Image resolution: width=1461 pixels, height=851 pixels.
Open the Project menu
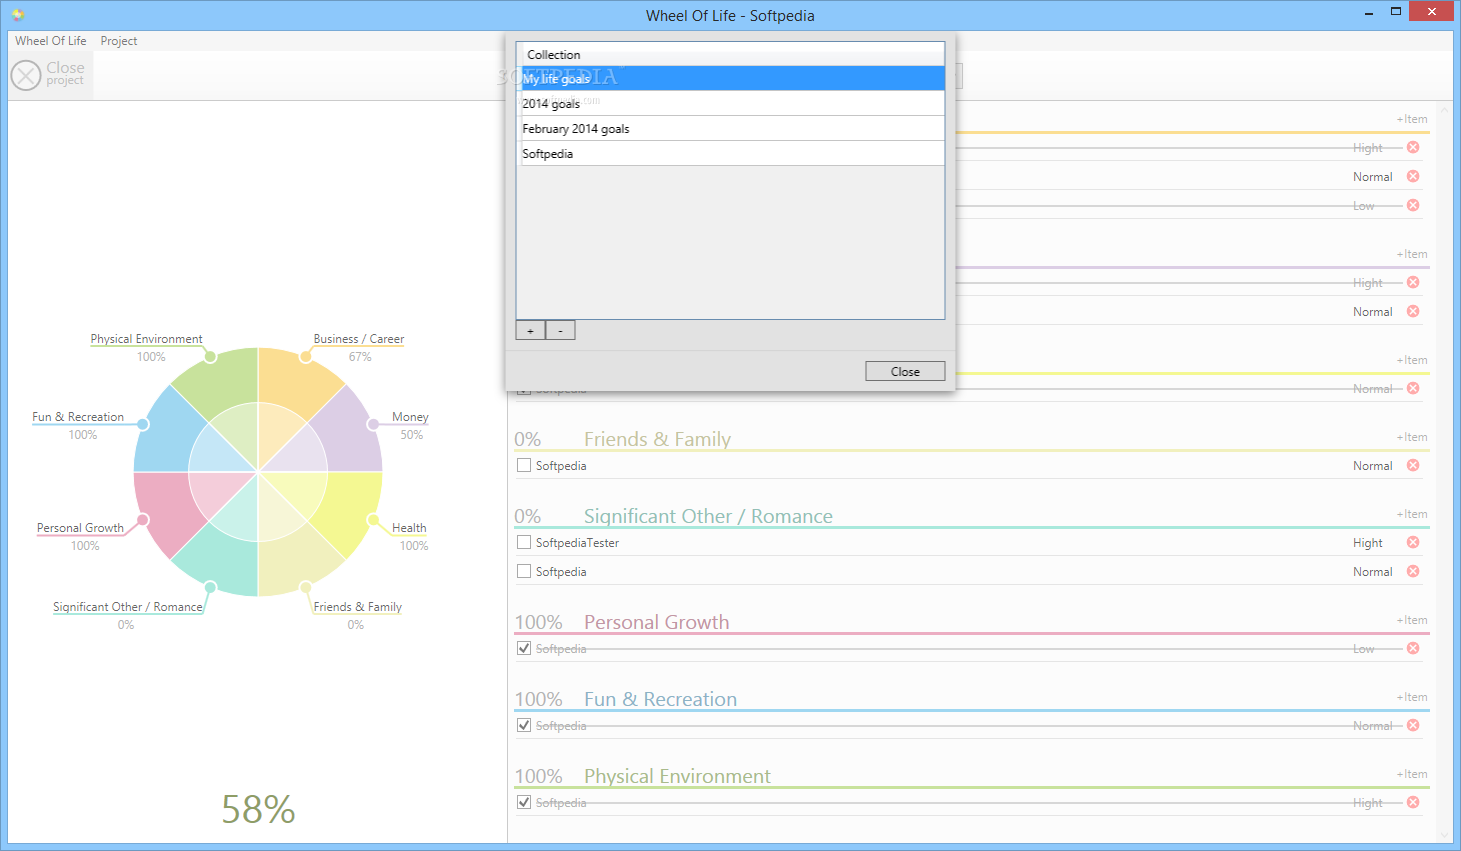(119, 41)
